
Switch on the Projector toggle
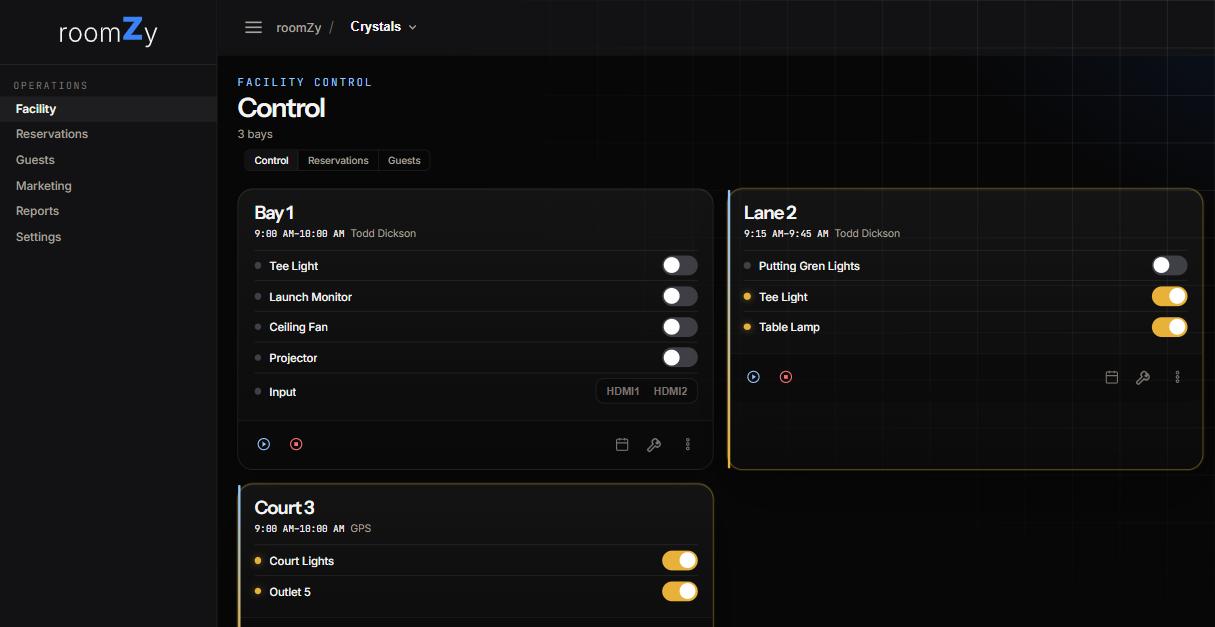tap(680, 357)
